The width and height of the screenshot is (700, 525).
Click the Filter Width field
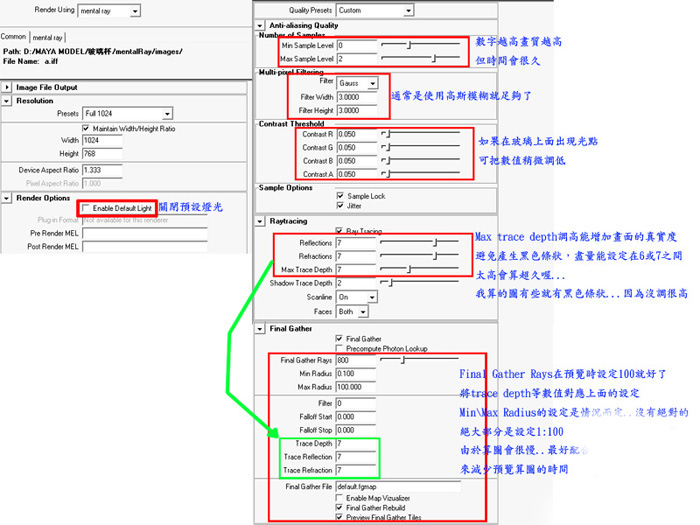click(x=356, y=97)
